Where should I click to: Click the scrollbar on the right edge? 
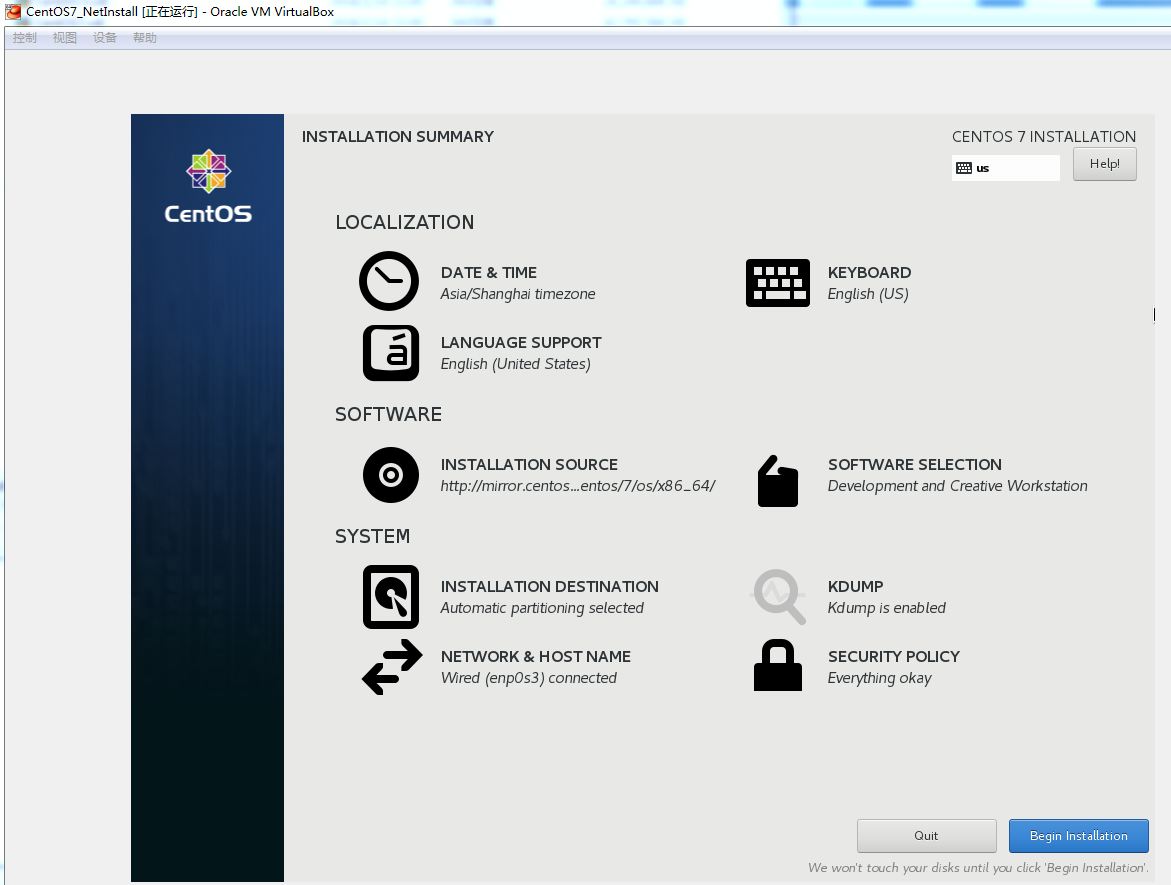pos(1154,314)
